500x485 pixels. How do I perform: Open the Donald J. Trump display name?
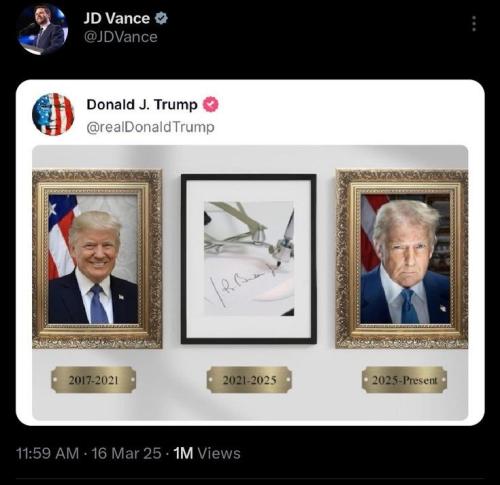point(142,105)
